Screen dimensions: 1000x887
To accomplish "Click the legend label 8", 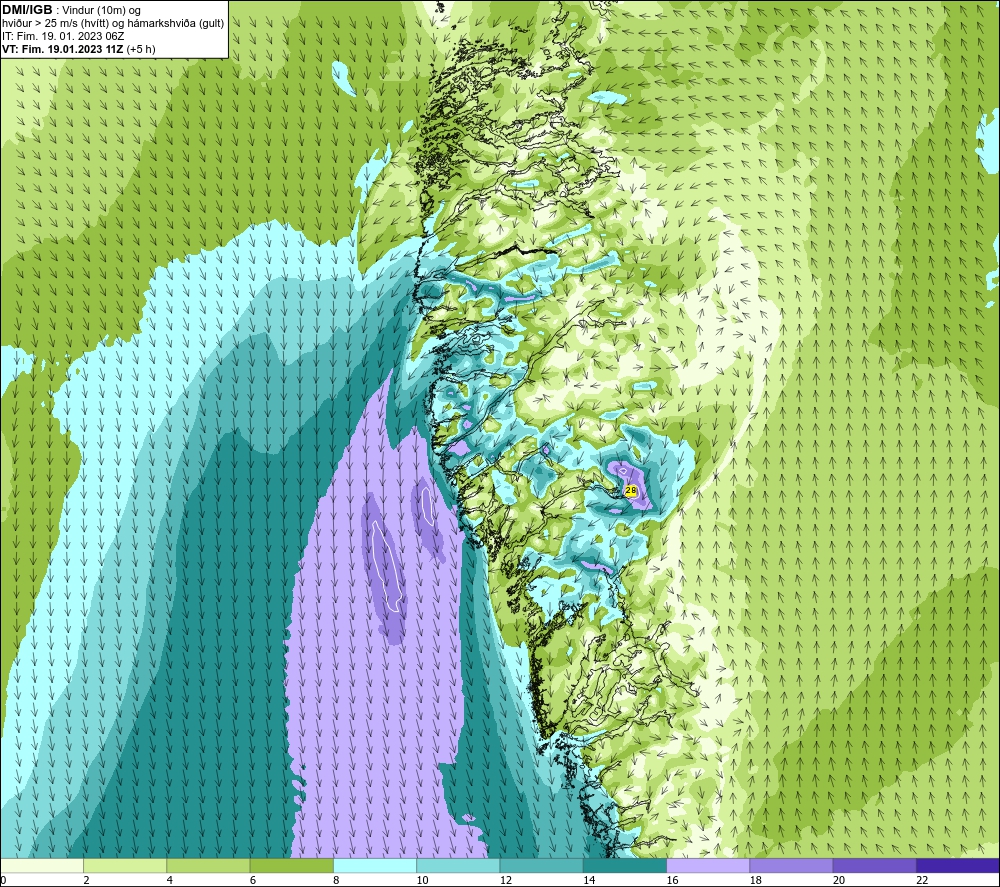I will (x=336, y=880).
